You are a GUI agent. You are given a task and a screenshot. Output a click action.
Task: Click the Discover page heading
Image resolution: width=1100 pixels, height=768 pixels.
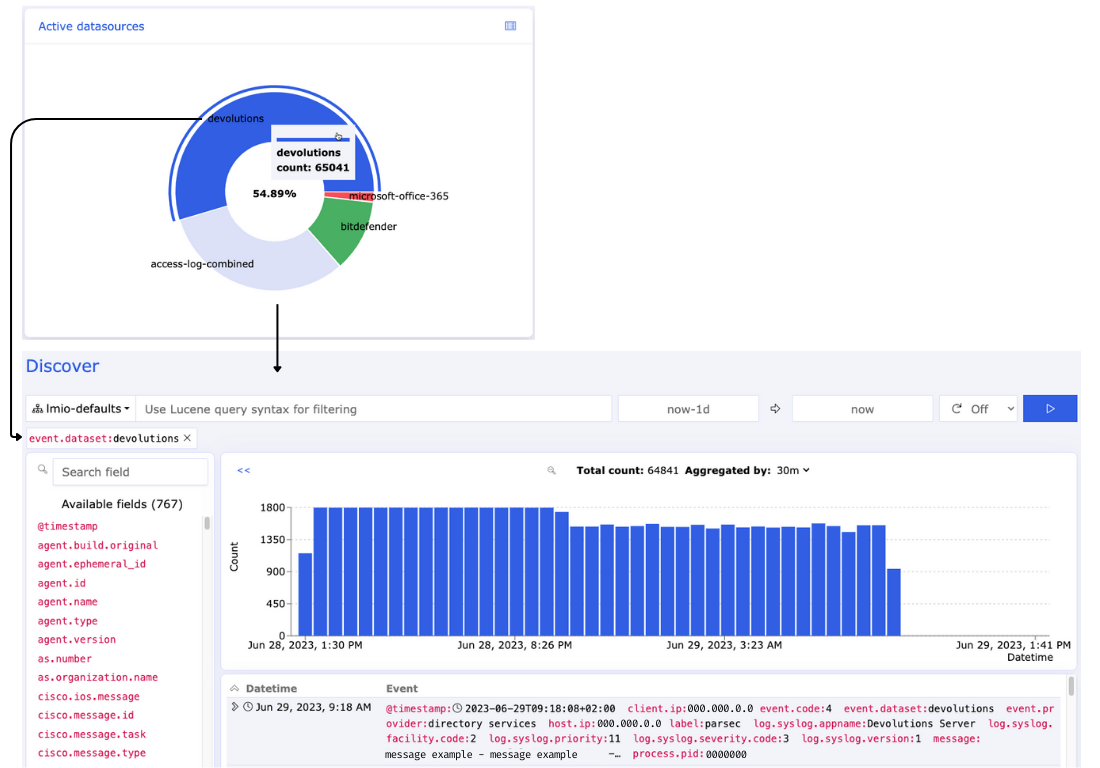(62, 366)
